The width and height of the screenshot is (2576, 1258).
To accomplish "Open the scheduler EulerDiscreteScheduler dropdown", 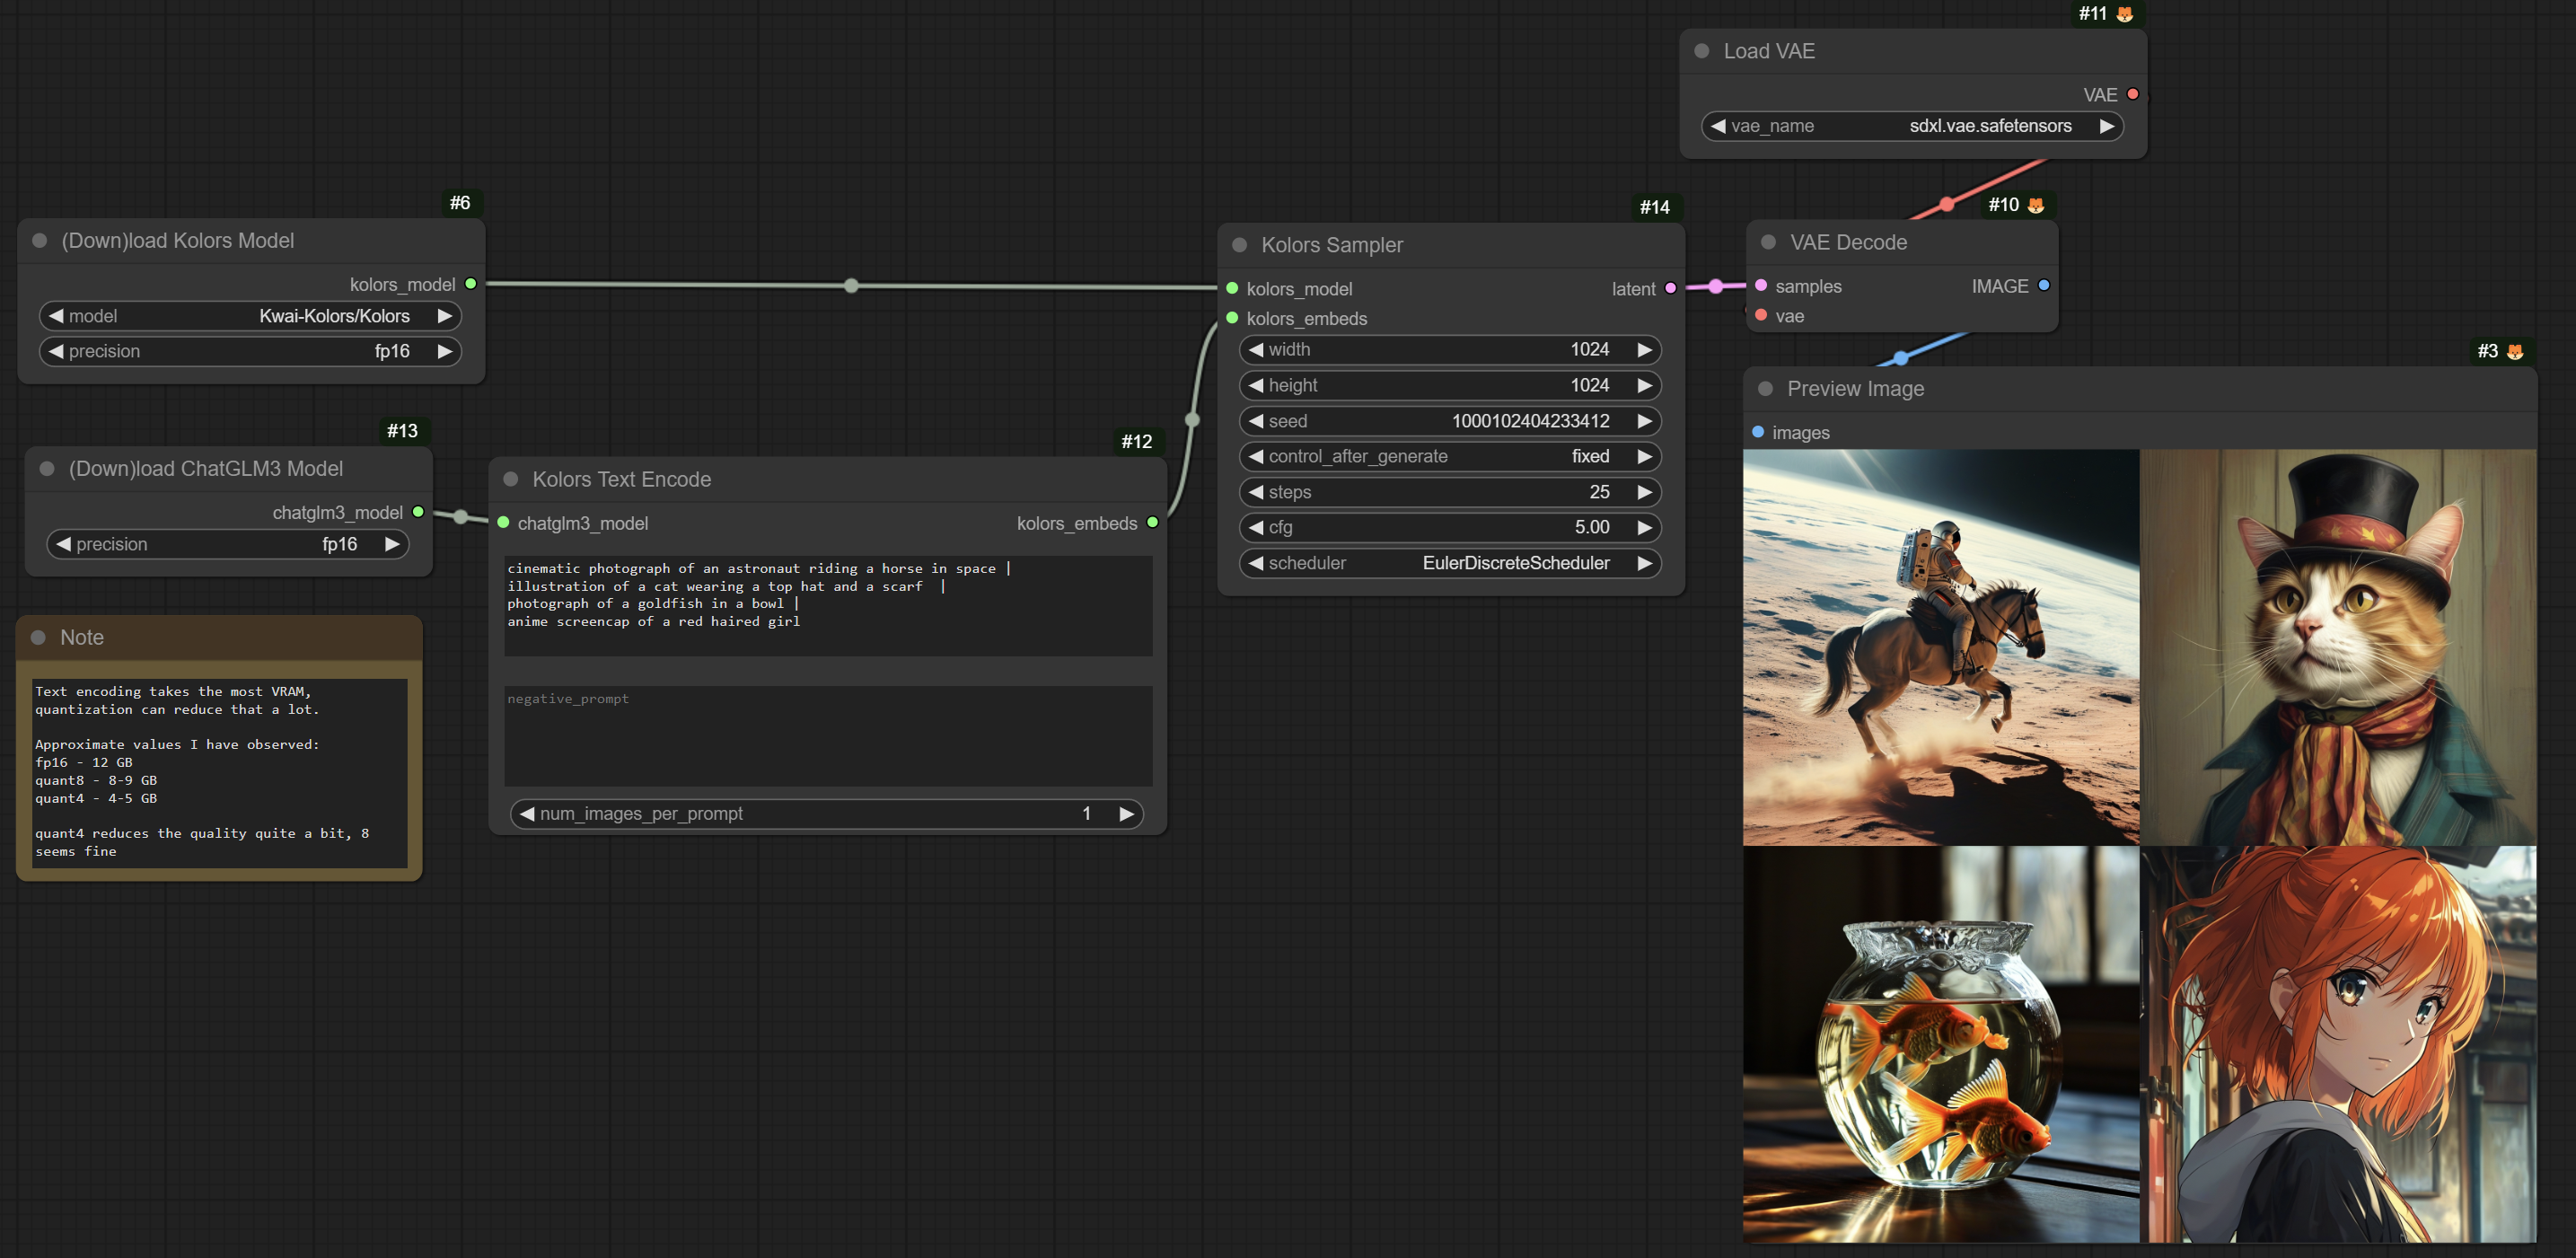I will (x=1450, y=563).
